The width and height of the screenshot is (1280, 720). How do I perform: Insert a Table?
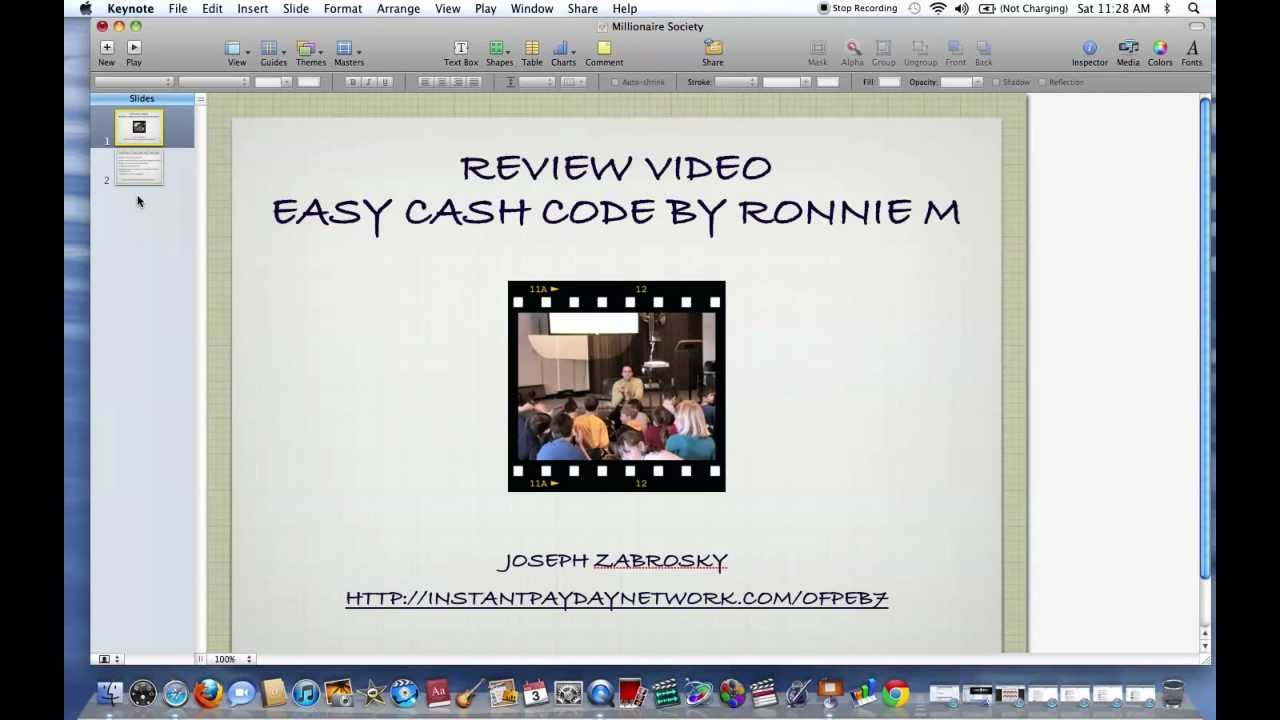click(x=532, y=53)
